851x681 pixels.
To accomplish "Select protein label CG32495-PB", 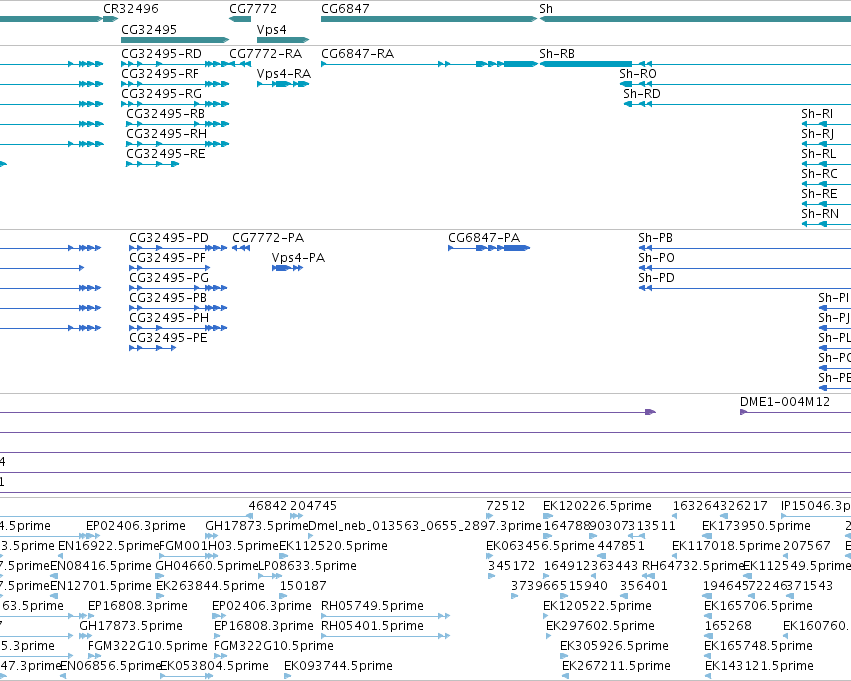I will [x=168, y=298].
